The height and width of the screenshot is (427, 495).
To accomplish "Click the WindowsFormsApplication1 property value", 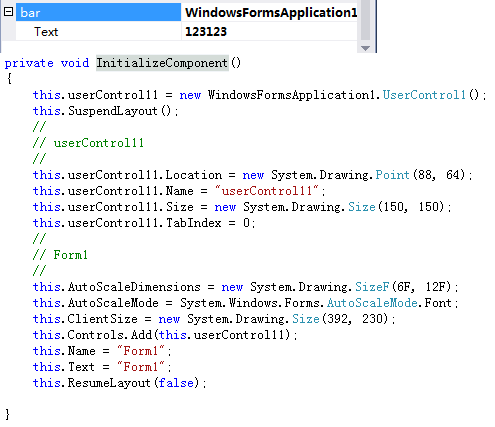I will 271,13.
